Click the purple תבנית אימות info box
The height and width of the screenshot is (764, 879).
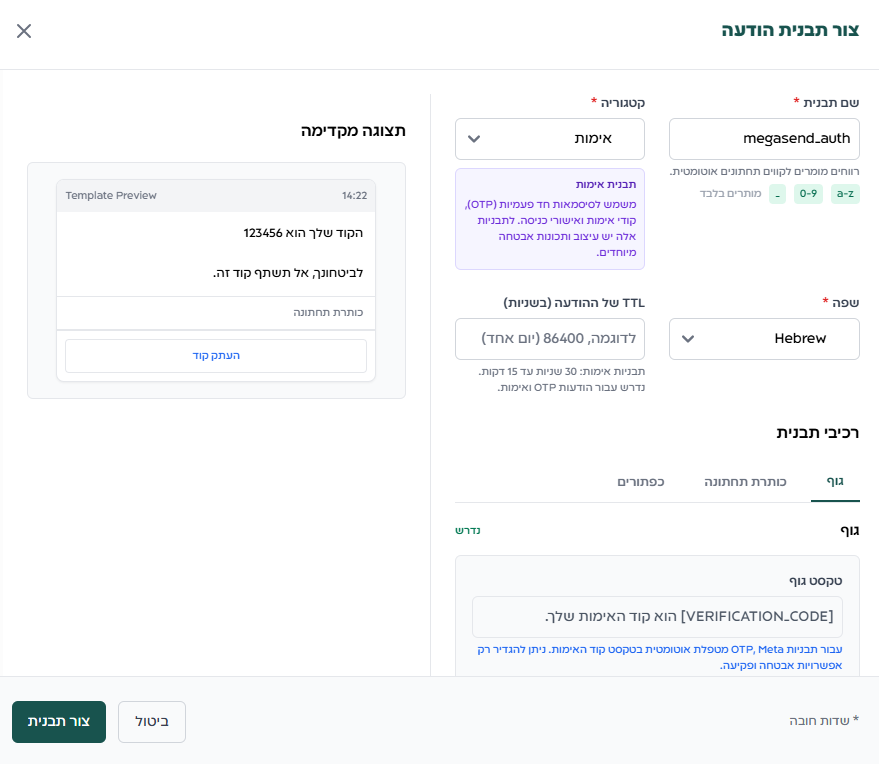549,219
